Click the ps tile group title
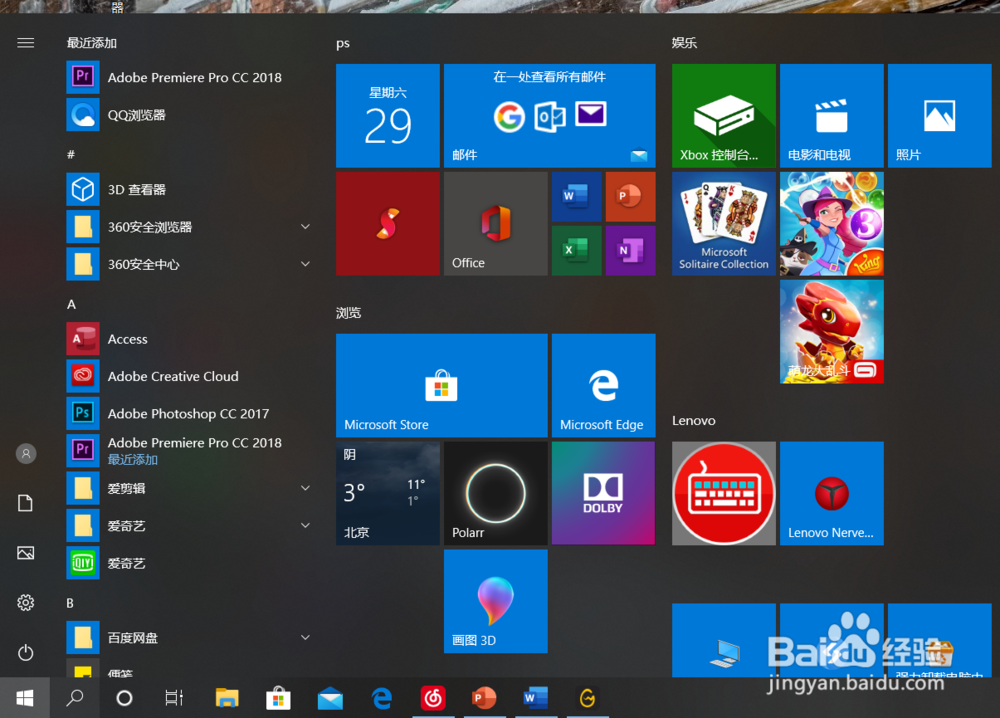1000x718 pixels. (x=343, y=43)
